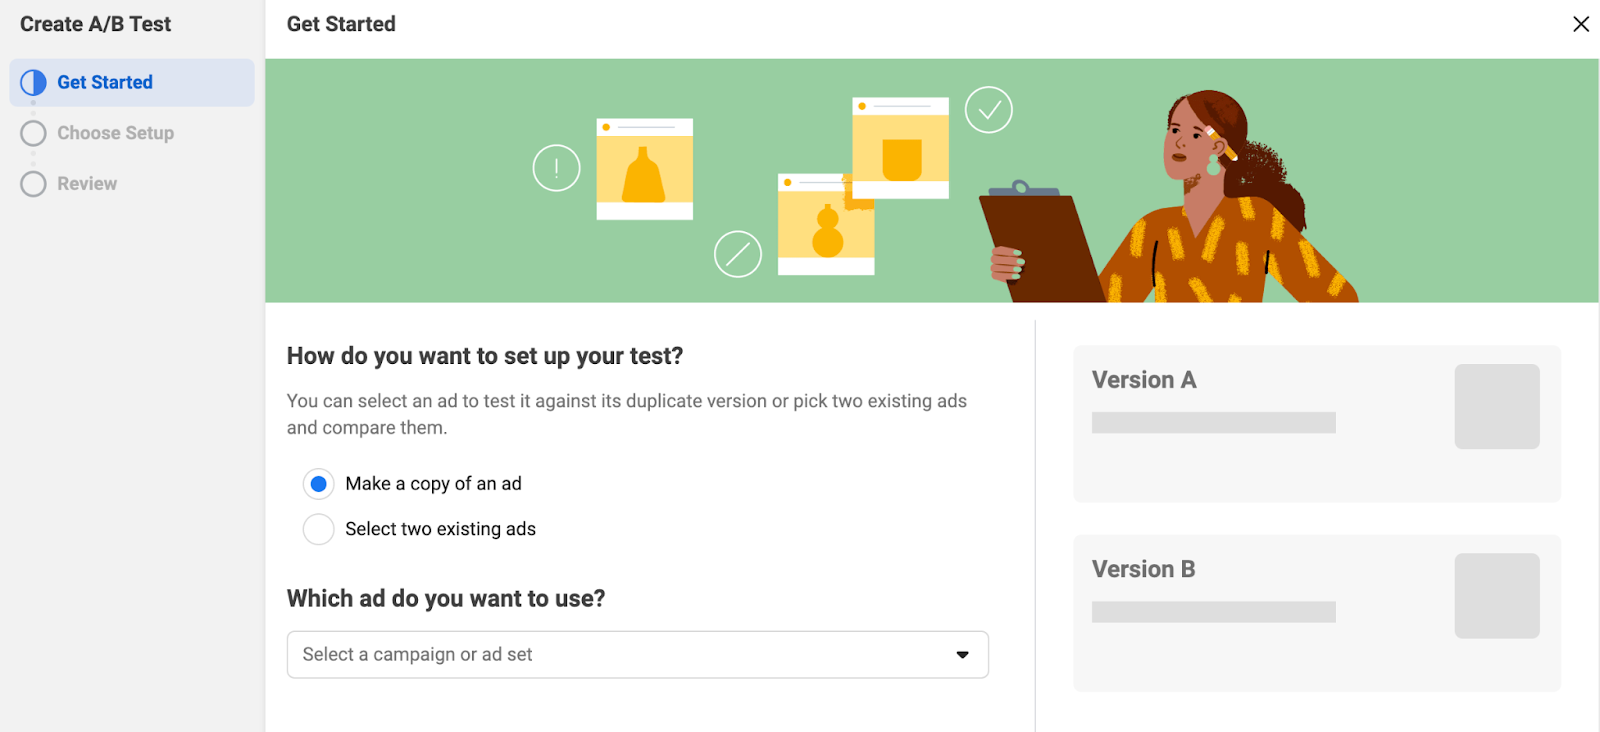Close the Create A/B Test dialog
The width and height of the screenshot is (1600, 732).
[x=1580, y=24]
